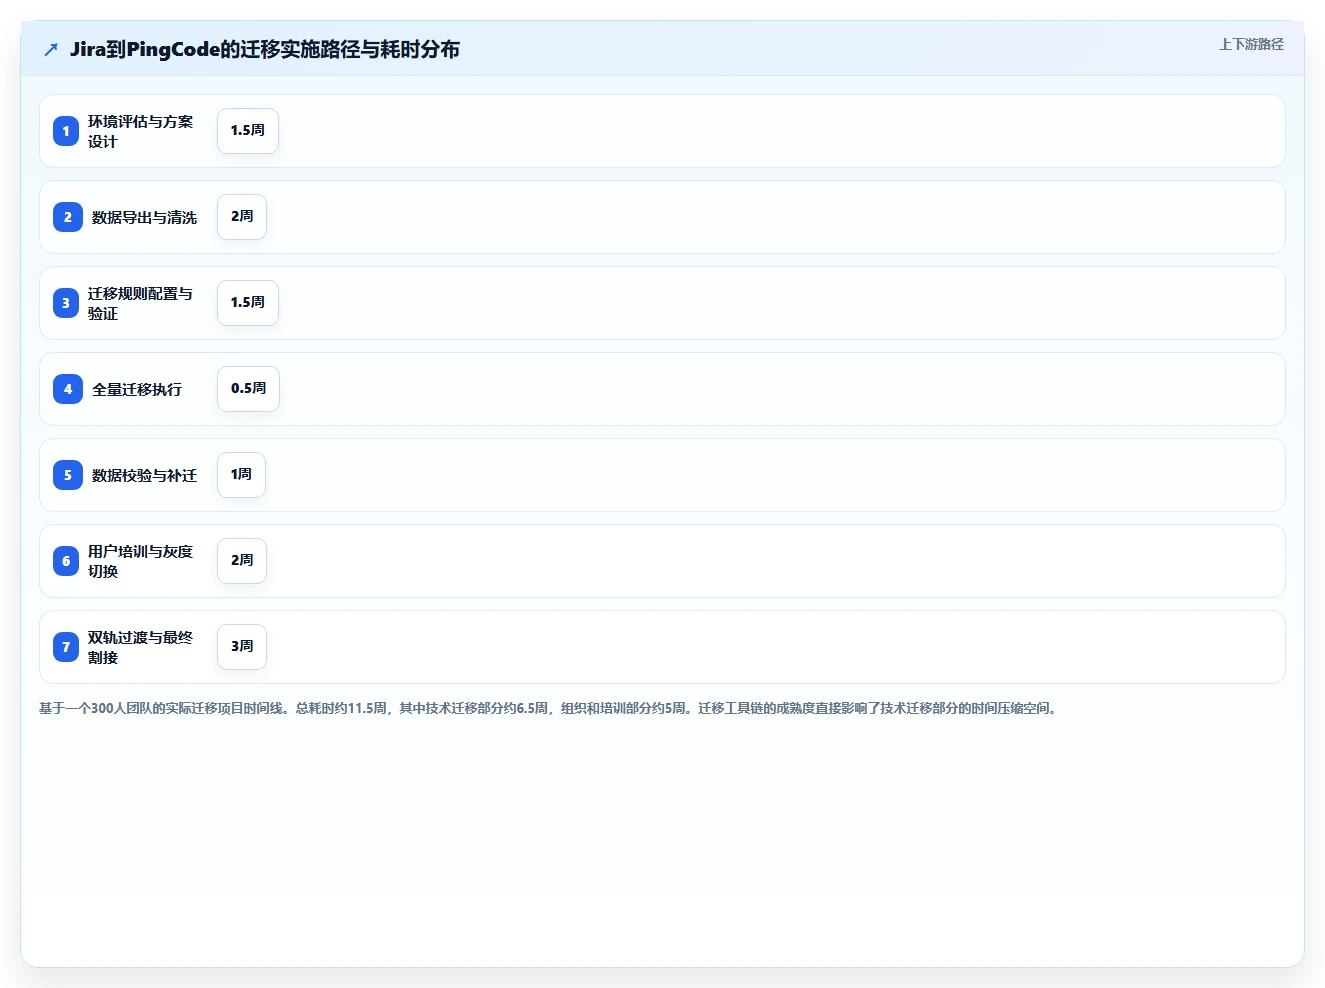Screen dimensions: 1325x988
Task: Select the 双轨过渡与最终割接 step label
Action: [x=140, y=647]
